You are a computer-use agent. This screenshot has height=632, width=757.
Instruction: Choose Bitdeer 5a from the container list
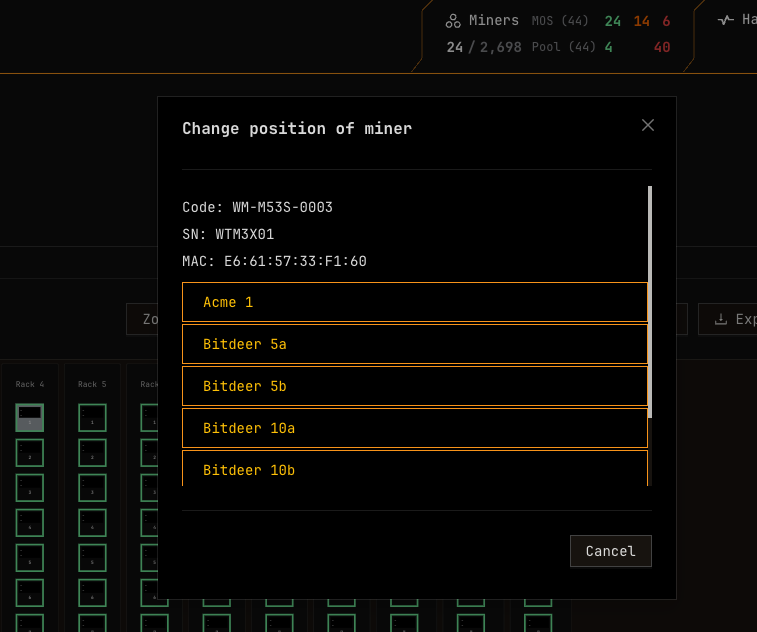pyautogui.click(x=415, y=344)
